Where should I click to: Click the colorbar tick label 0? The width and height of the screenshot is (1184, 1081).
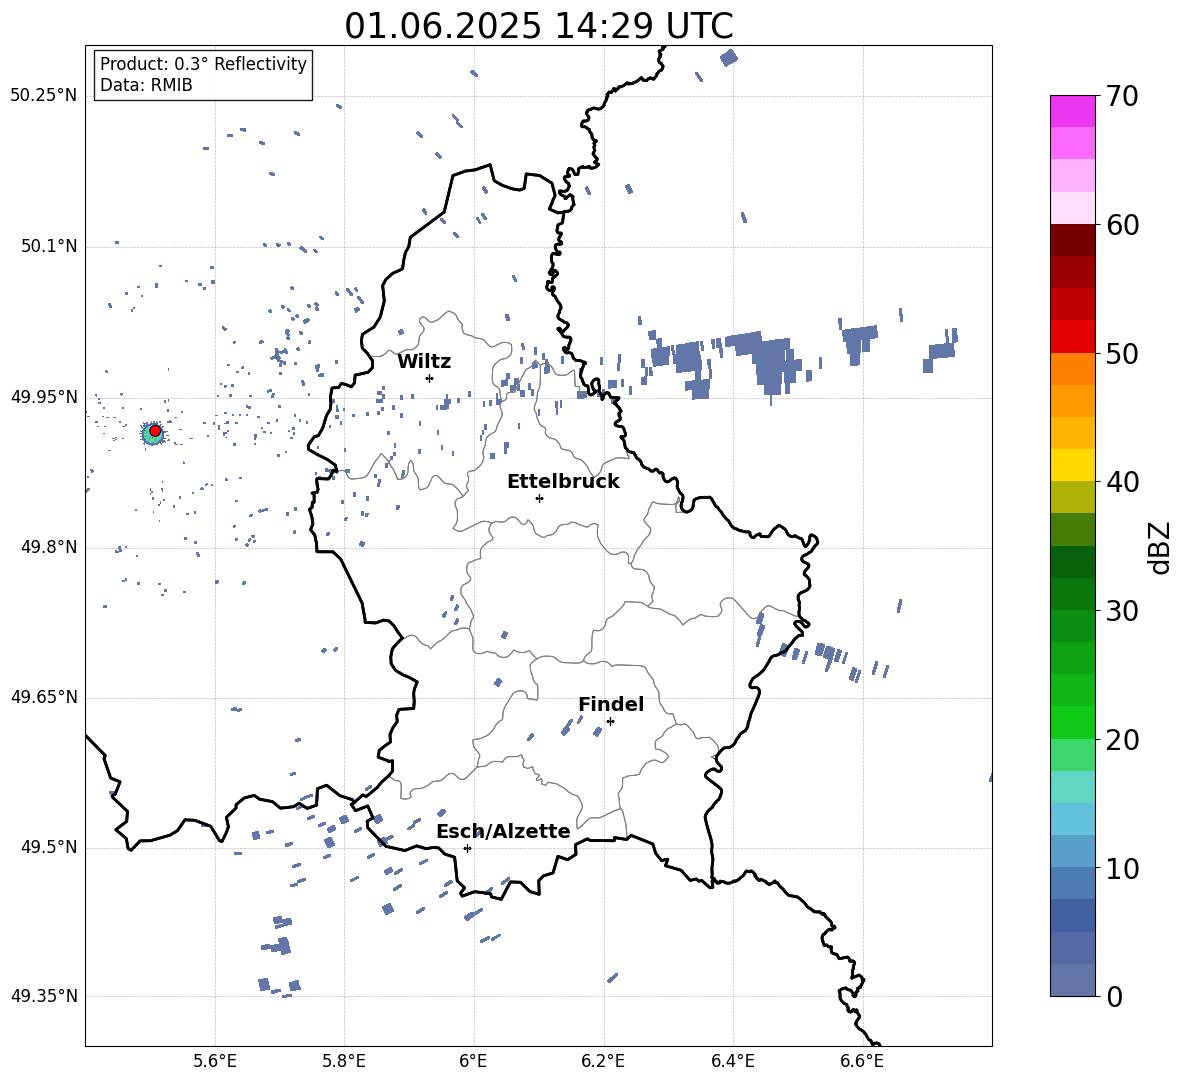(x=1114, y=996)
